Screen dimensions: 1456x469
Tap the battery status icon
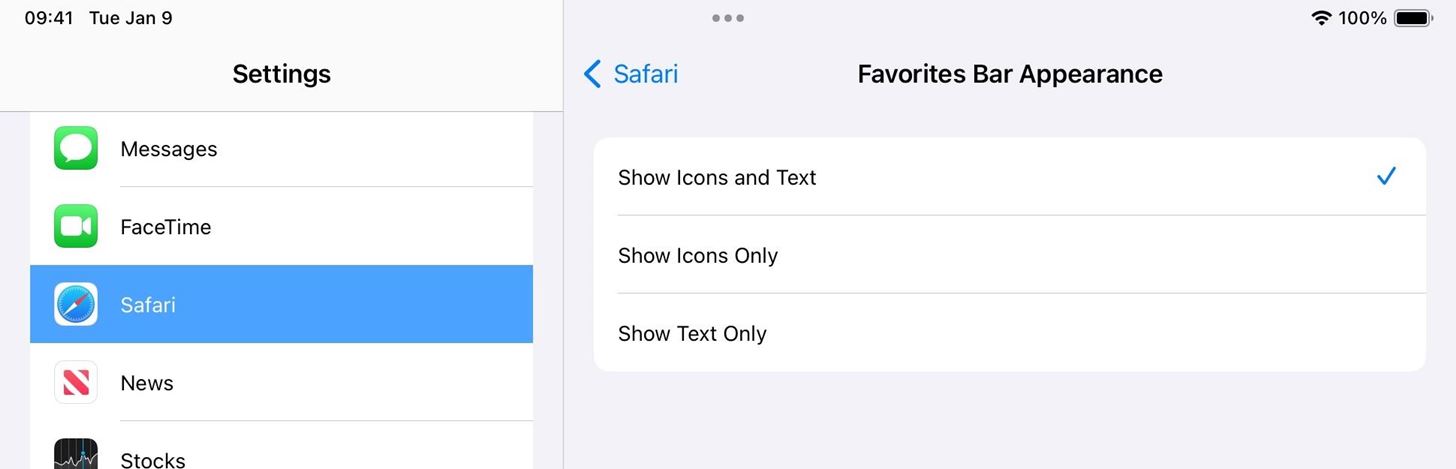point(1413,18)
